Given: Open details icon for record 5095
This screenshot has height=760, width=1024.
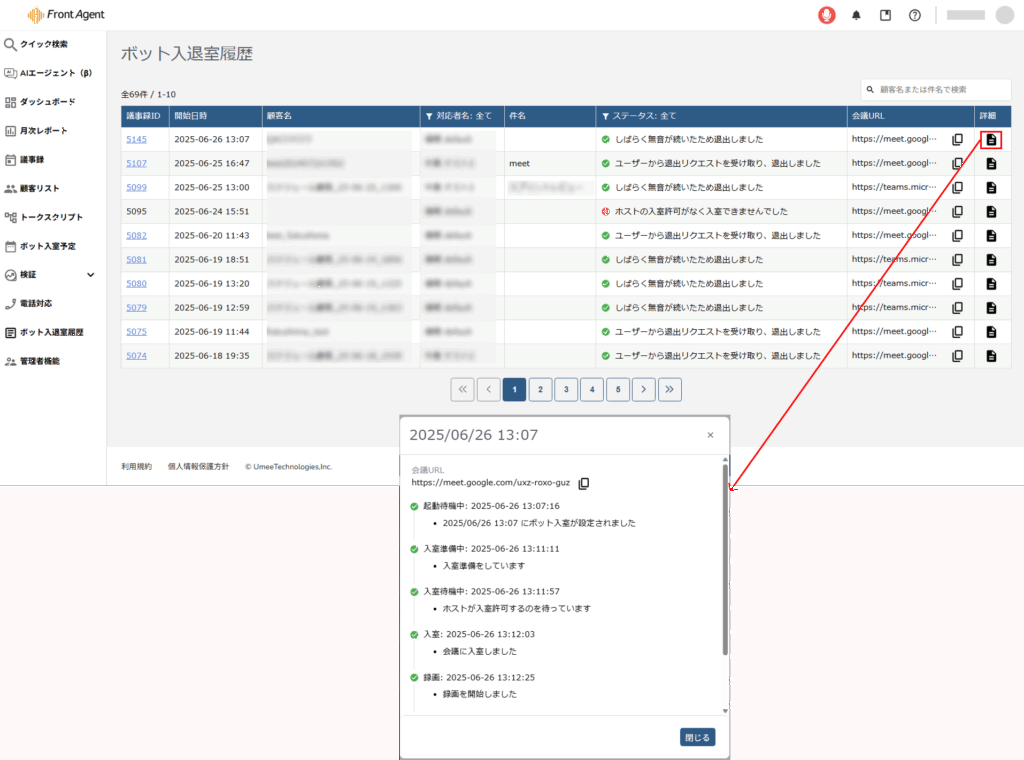Looking at the screenshot, I should (991, 212).
